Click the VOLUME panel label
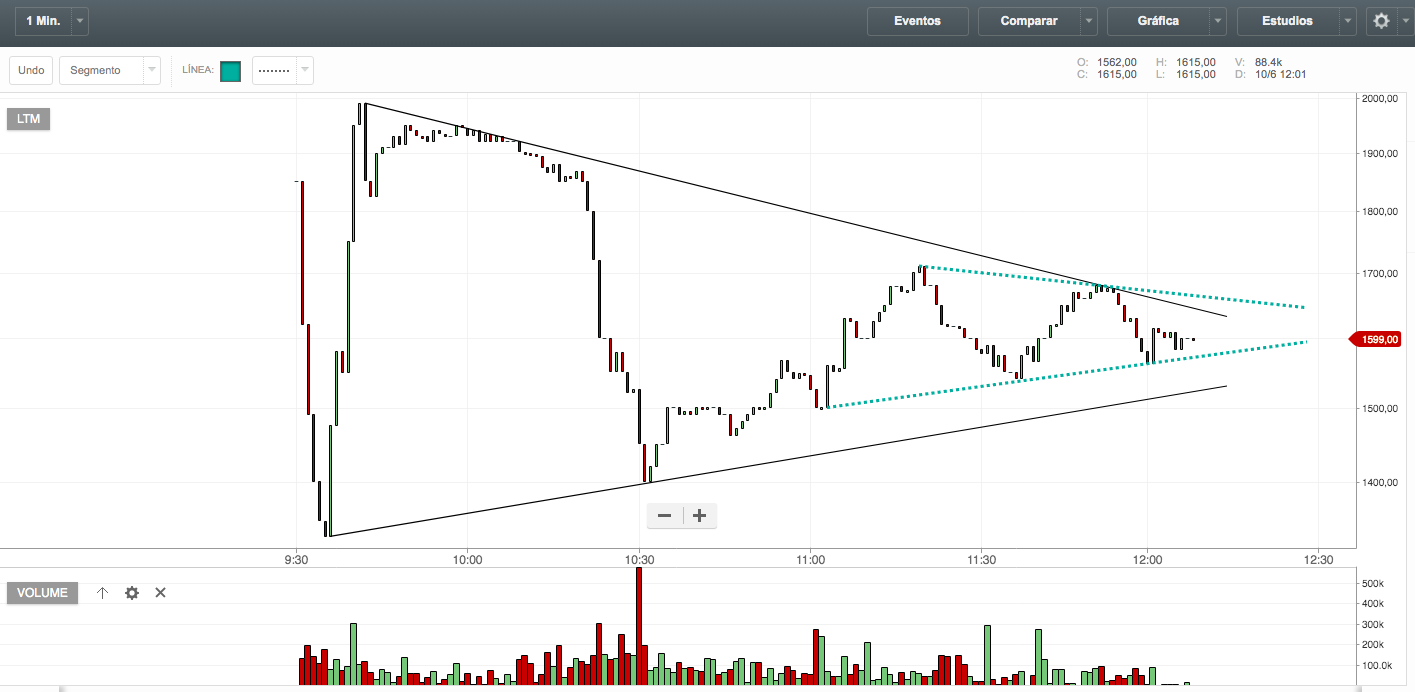Image resolution: width=1415 pixels, height=692 pixels. [x=43, y=593]
